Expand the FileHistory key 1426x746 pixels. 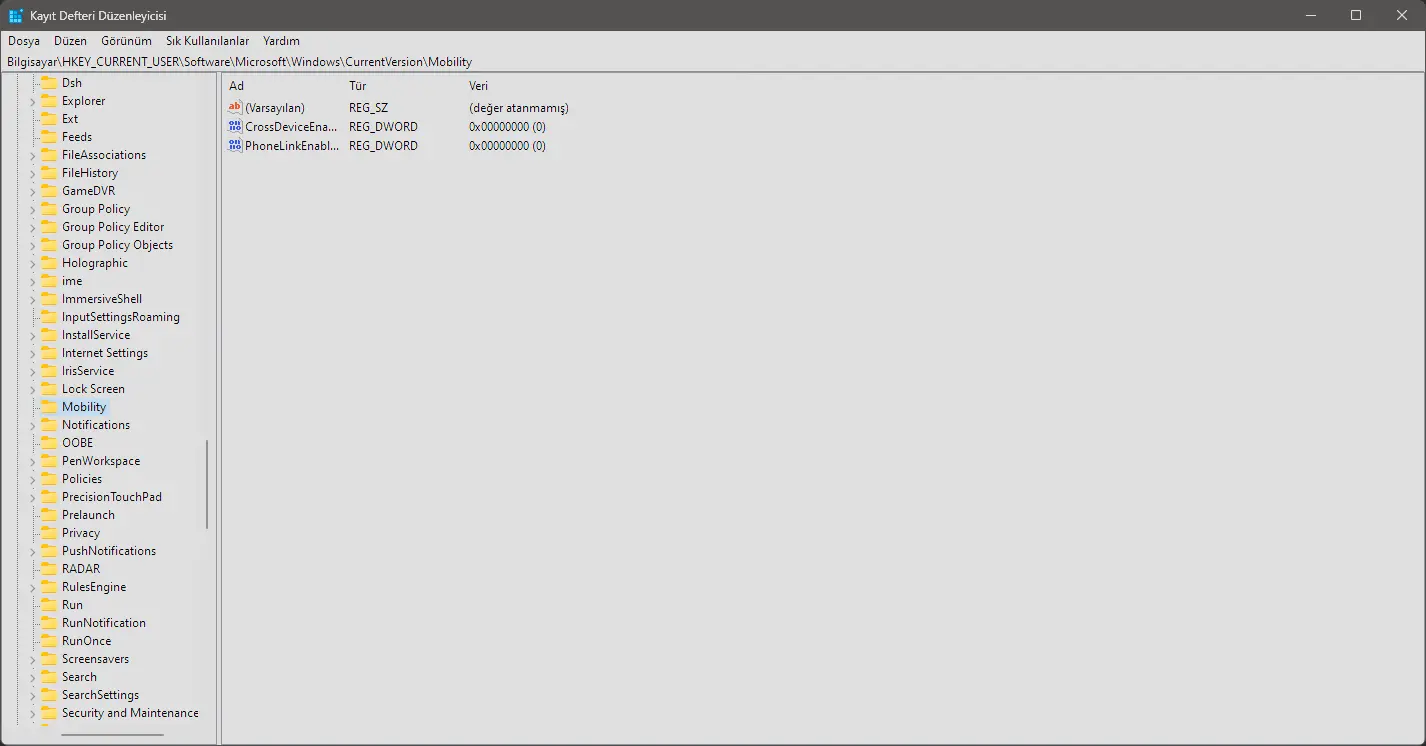[32, 173]
